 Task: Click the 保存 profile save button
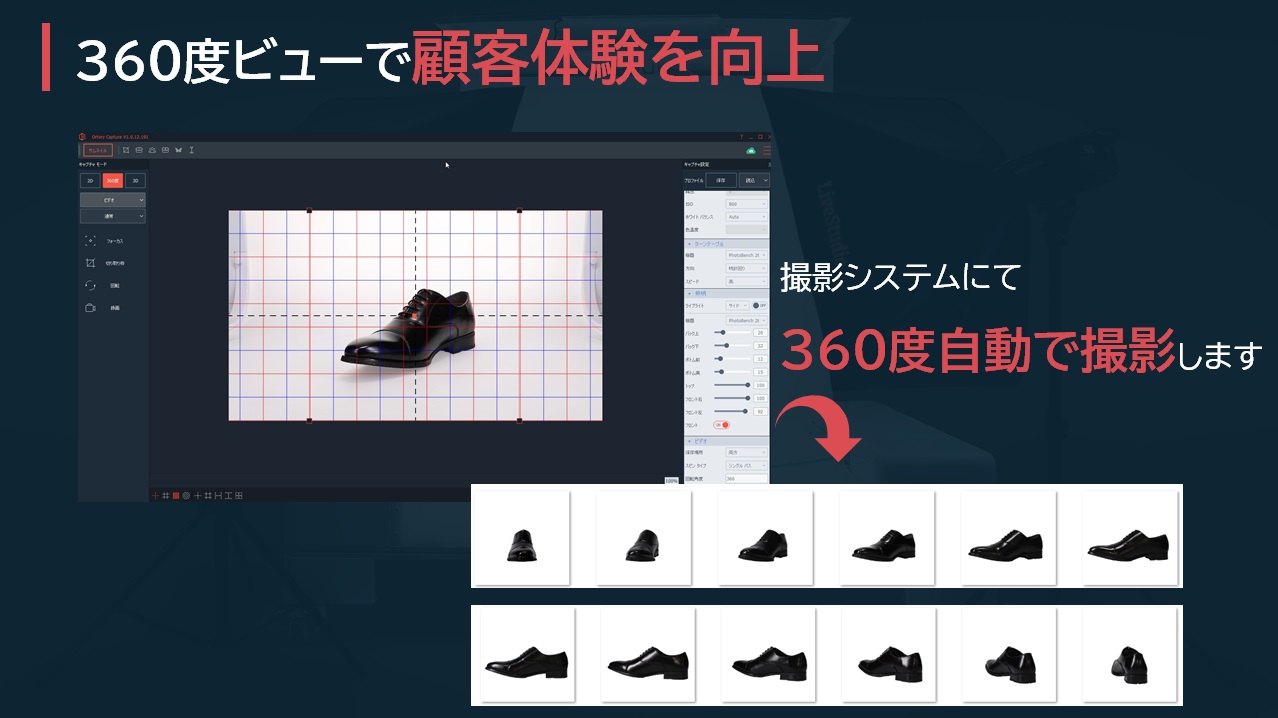pos(721,180)
